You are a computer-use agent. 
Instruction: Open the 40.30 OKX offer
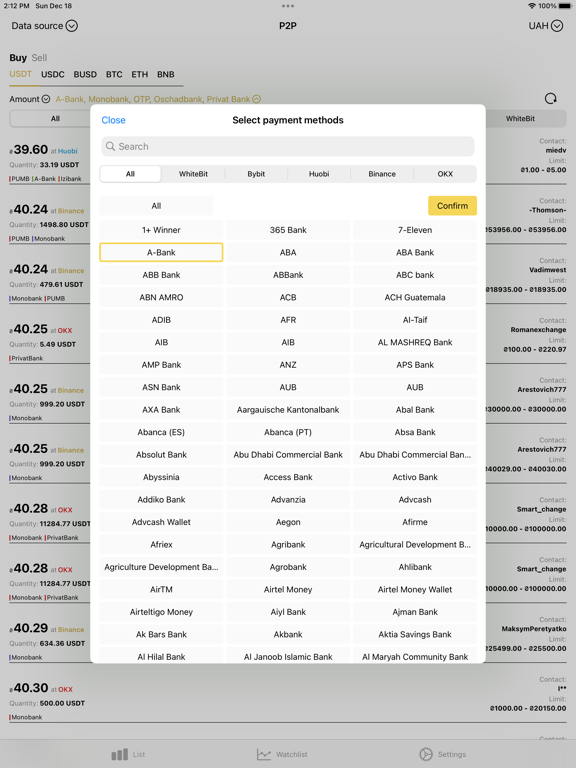coord(288,700)
